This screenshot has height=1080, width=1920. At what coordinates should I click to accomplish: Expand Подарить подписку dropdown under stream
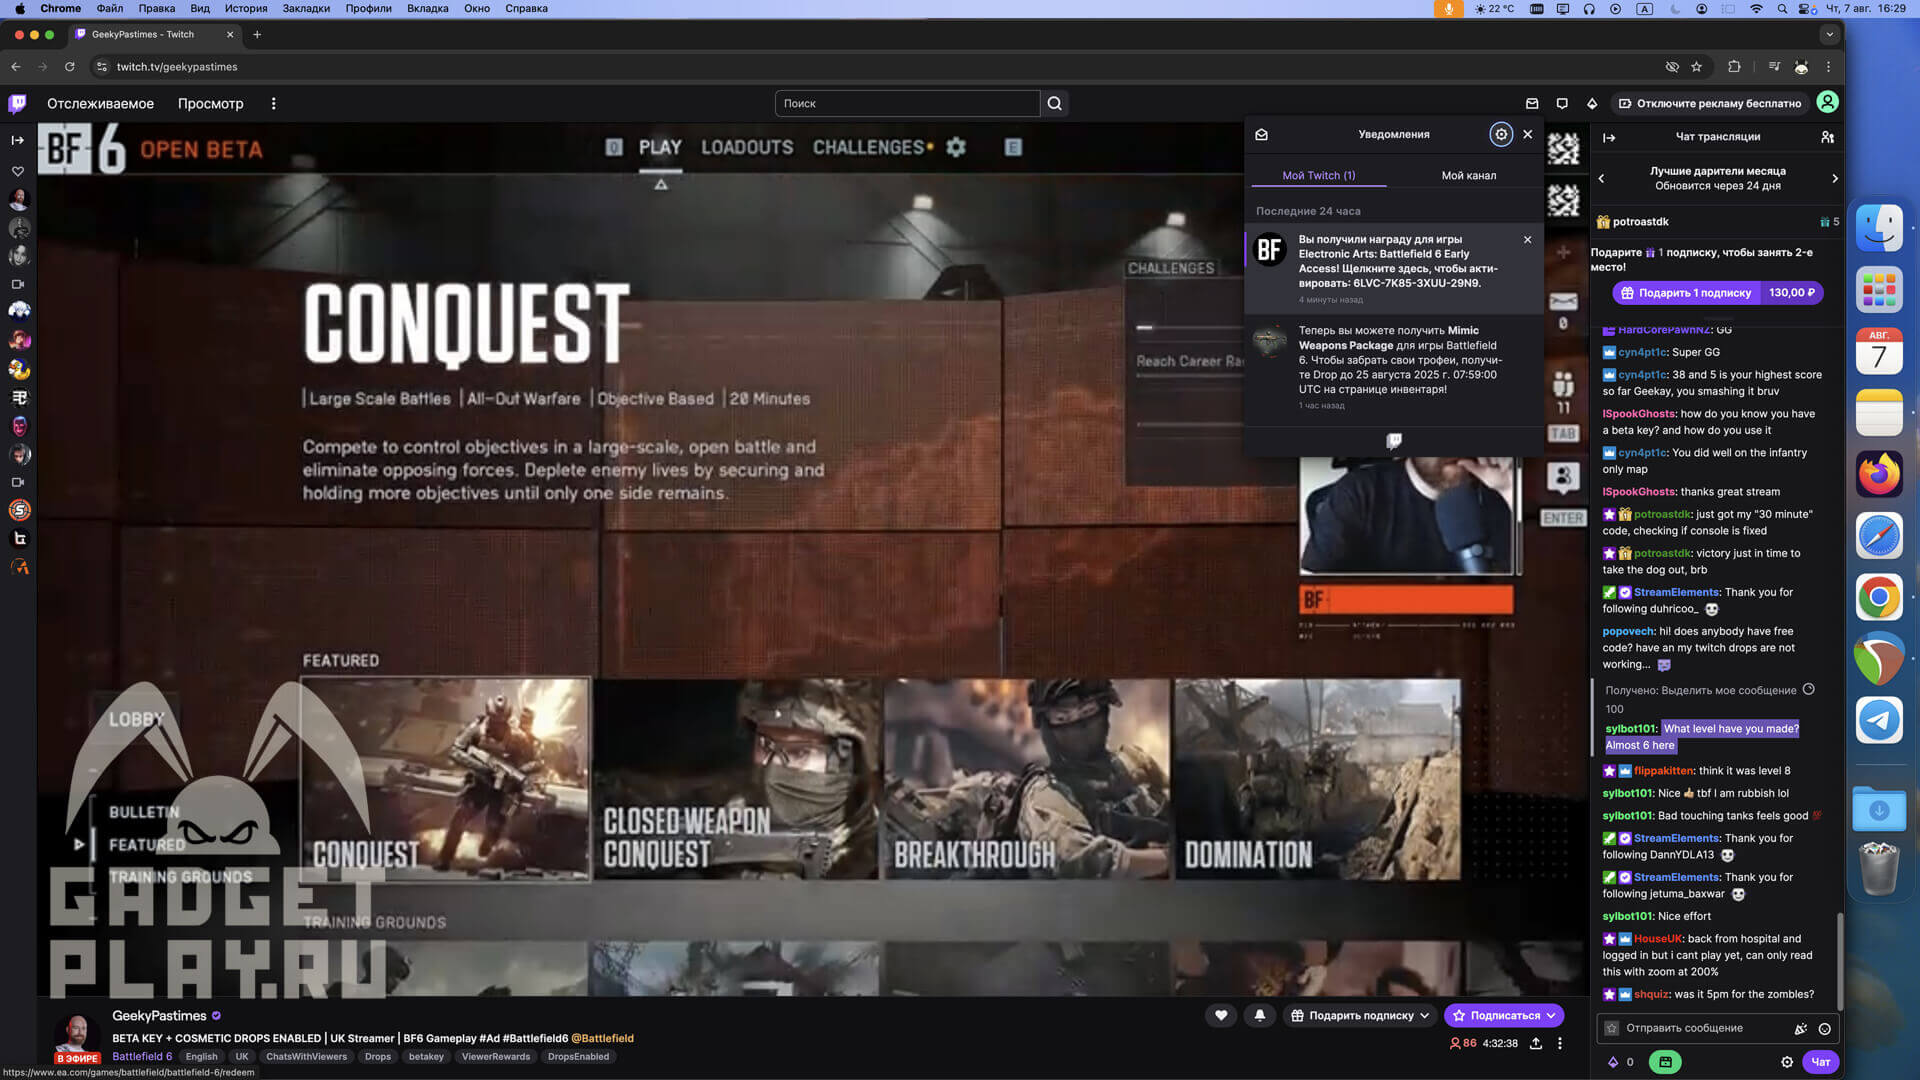(x=1361, y=1015)
